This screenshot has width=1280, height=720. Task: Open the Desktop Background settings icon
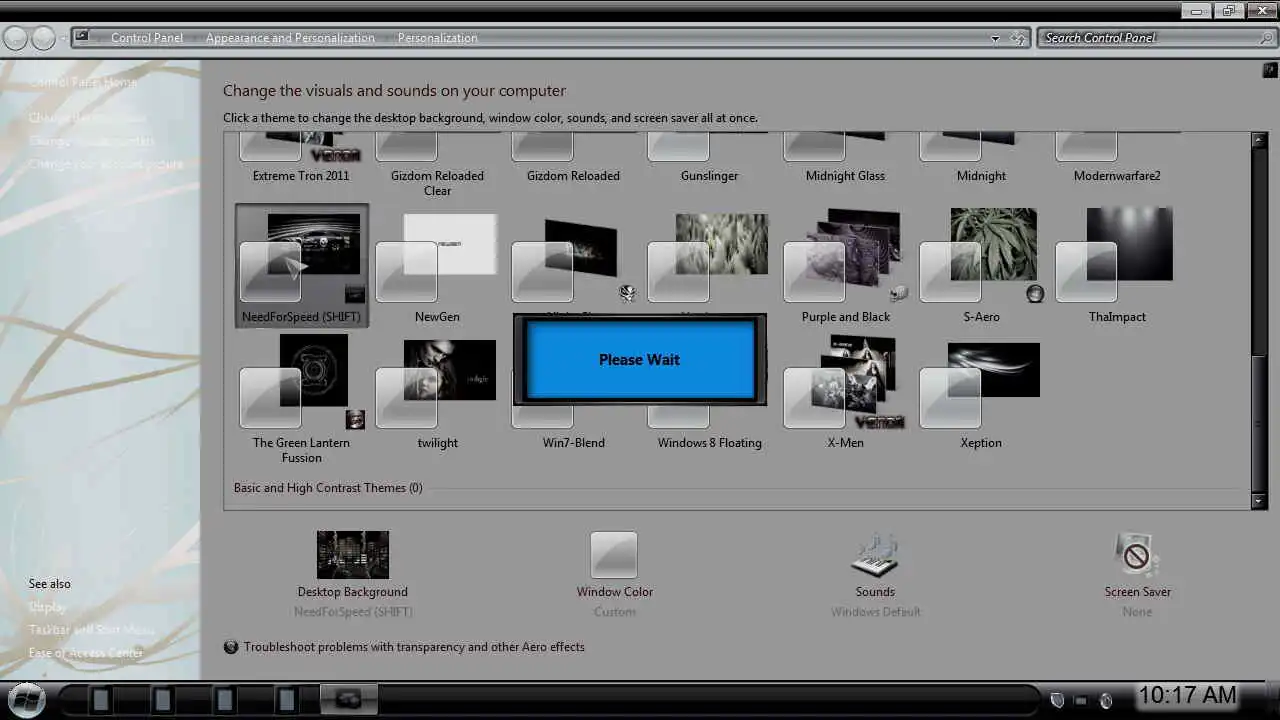coord(353,554)
